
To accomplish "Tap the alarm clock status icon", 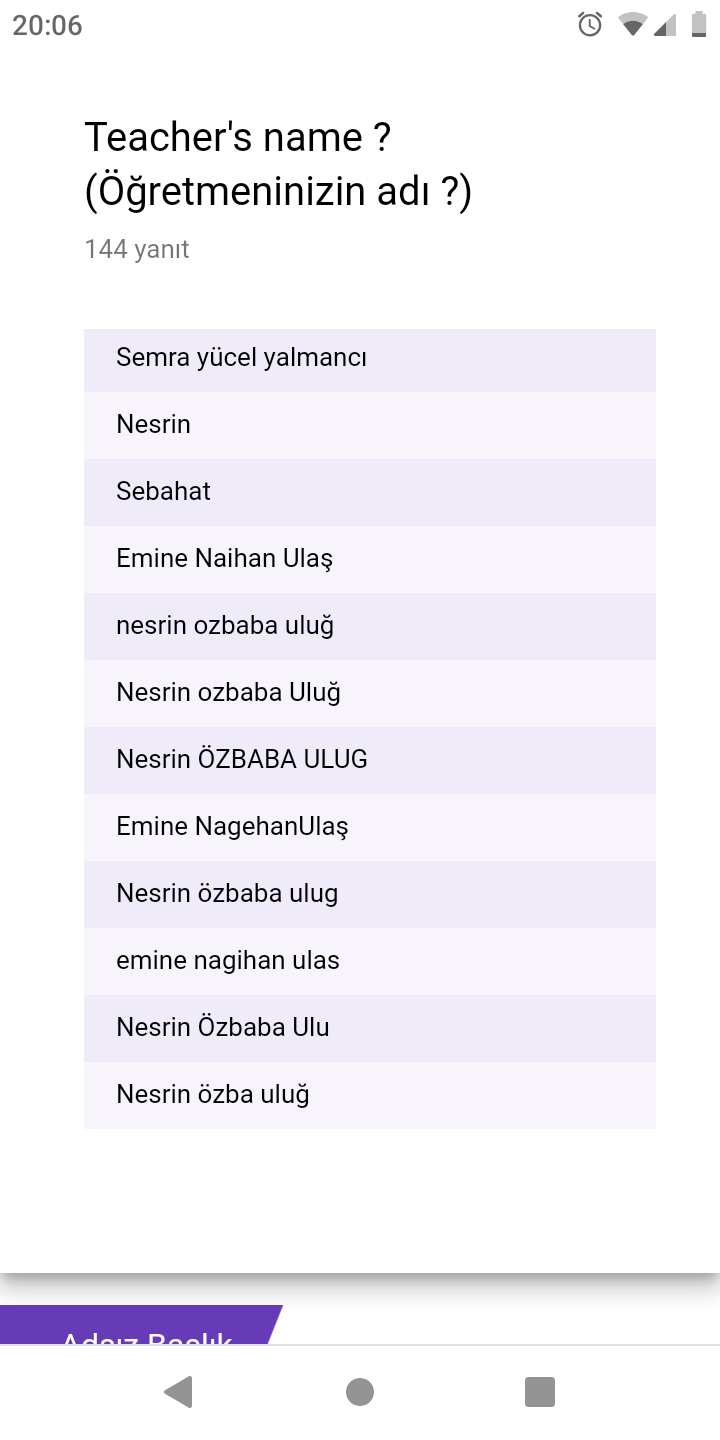I will [x=590, y=25].
